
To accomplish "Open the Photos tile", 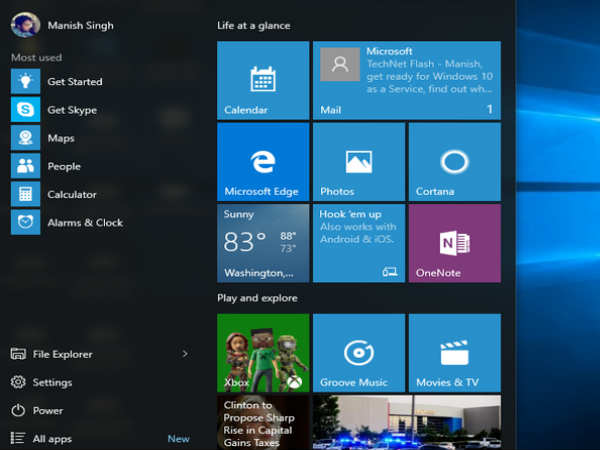I will pos(359,162).
